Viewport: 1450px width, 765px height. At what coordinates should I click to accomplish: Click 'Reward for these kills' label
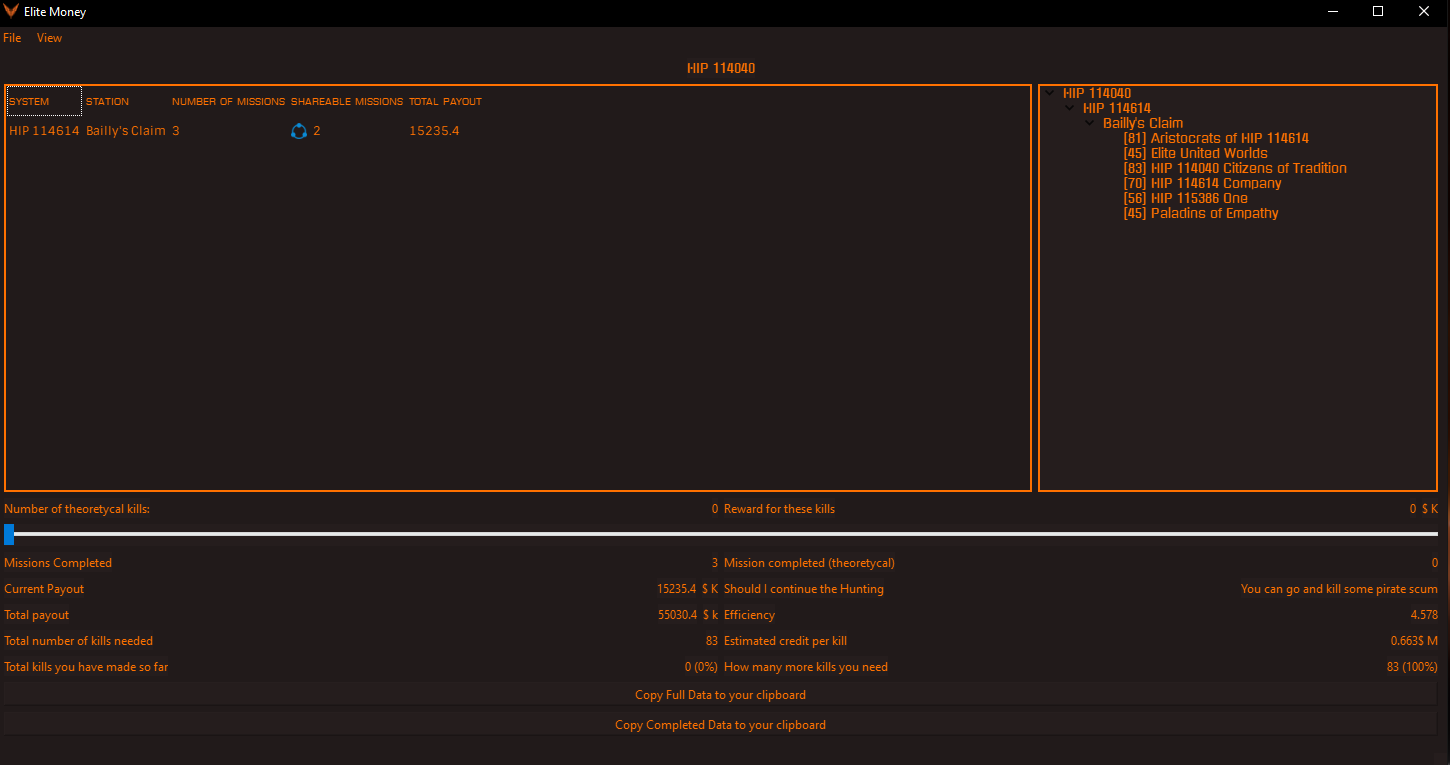[x=779, y=509]
